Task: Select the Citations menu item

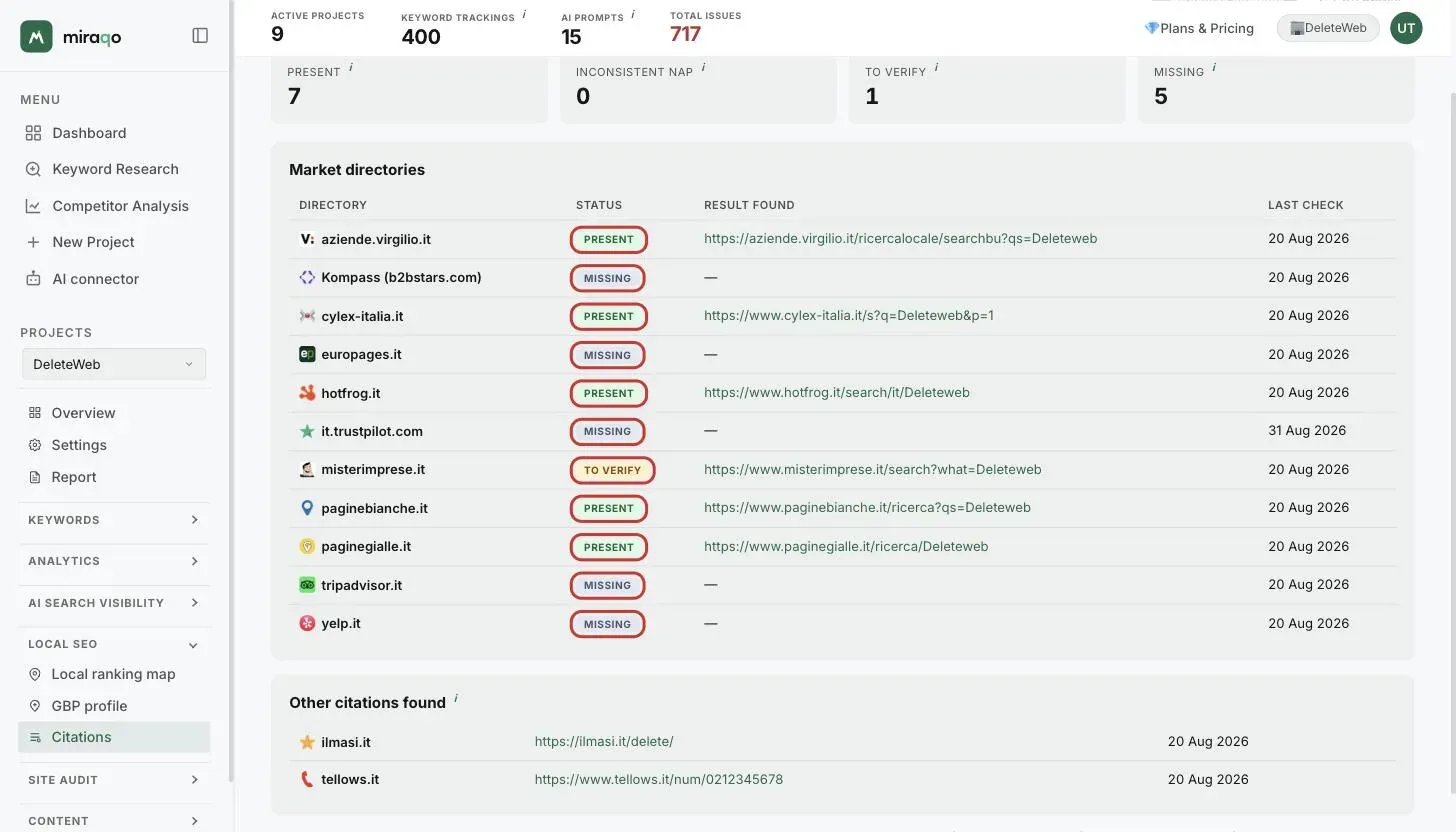Action: tap(114, 737)
